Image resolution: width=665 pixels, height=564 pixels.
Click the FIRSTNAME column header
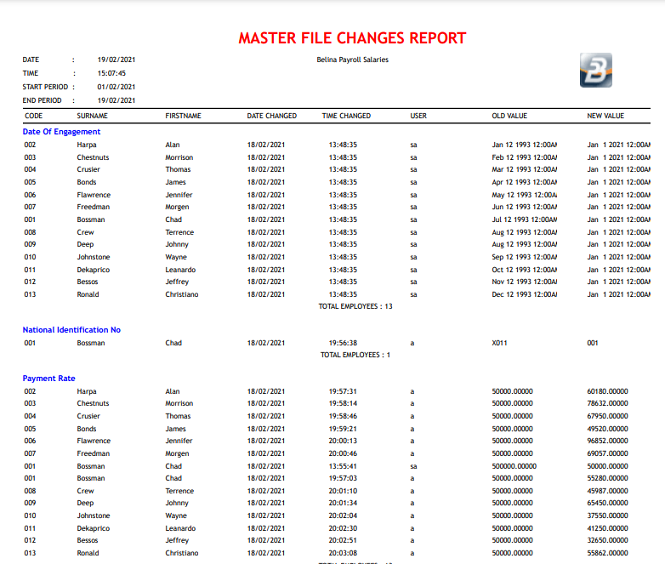[x=183, y=116]
